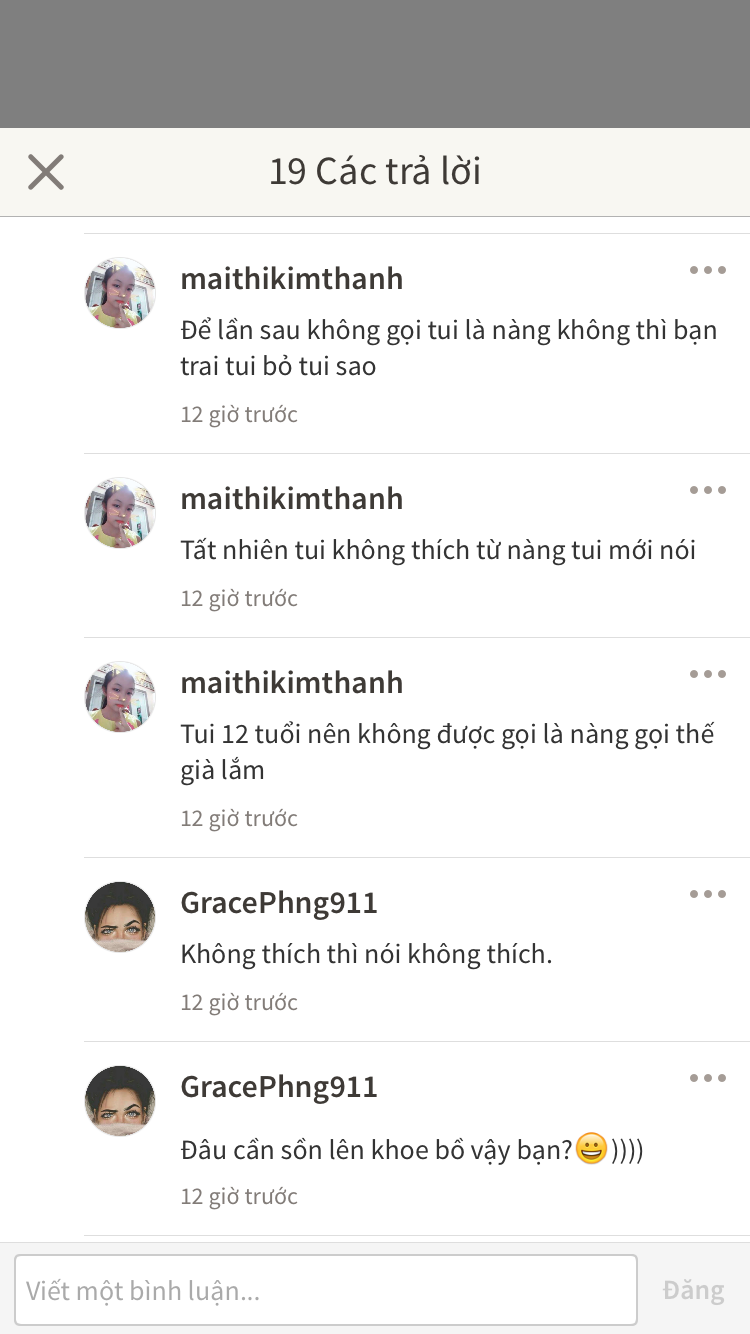Tap GracePhng911 avatar on 'Không thích' comment
Viewport: 750px width, 1334px height.
tap(120, 917)
